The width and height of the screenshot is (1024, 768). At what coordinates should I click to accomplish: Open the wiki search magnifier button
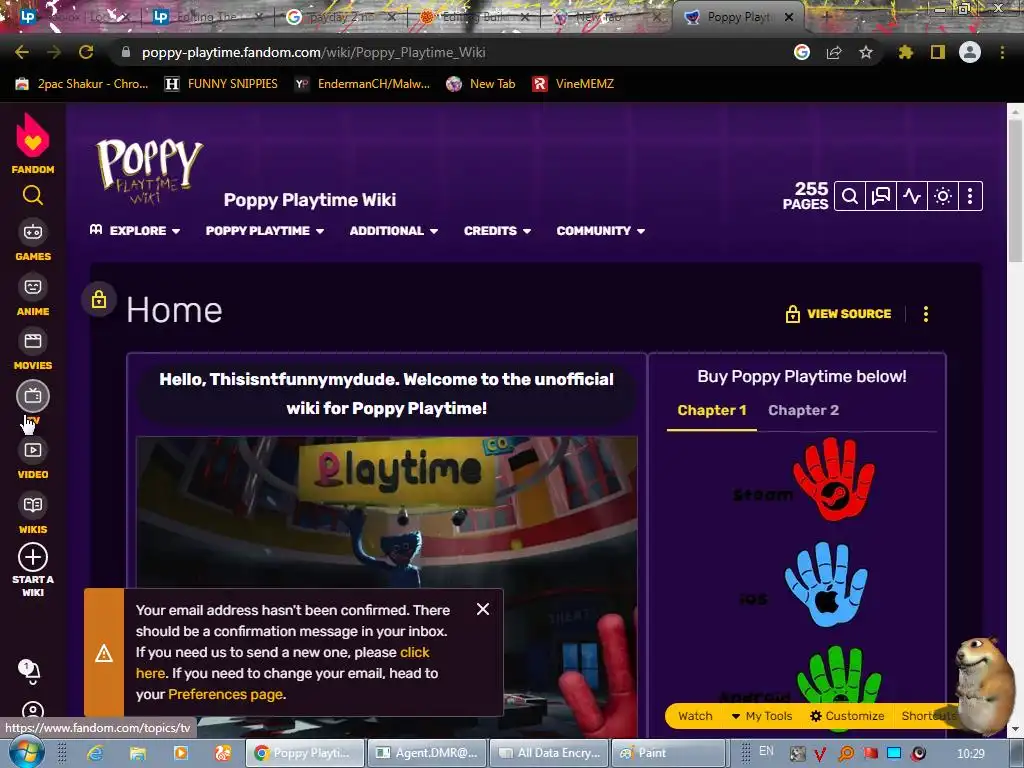(x=850, y=196)
